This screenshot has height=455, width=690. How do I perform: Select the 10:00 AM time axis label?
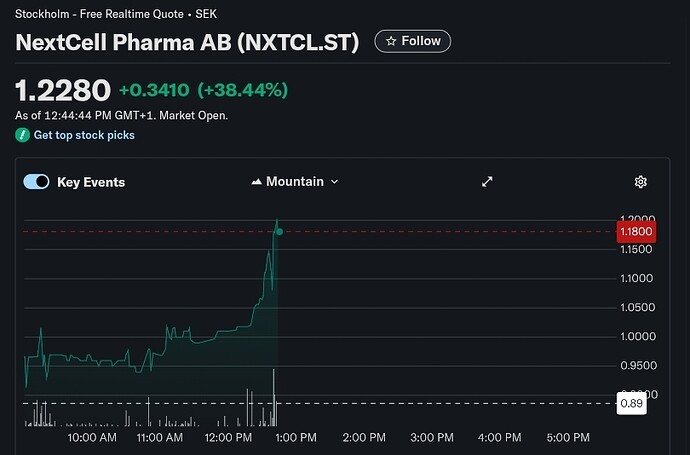(x=92, y=438)
